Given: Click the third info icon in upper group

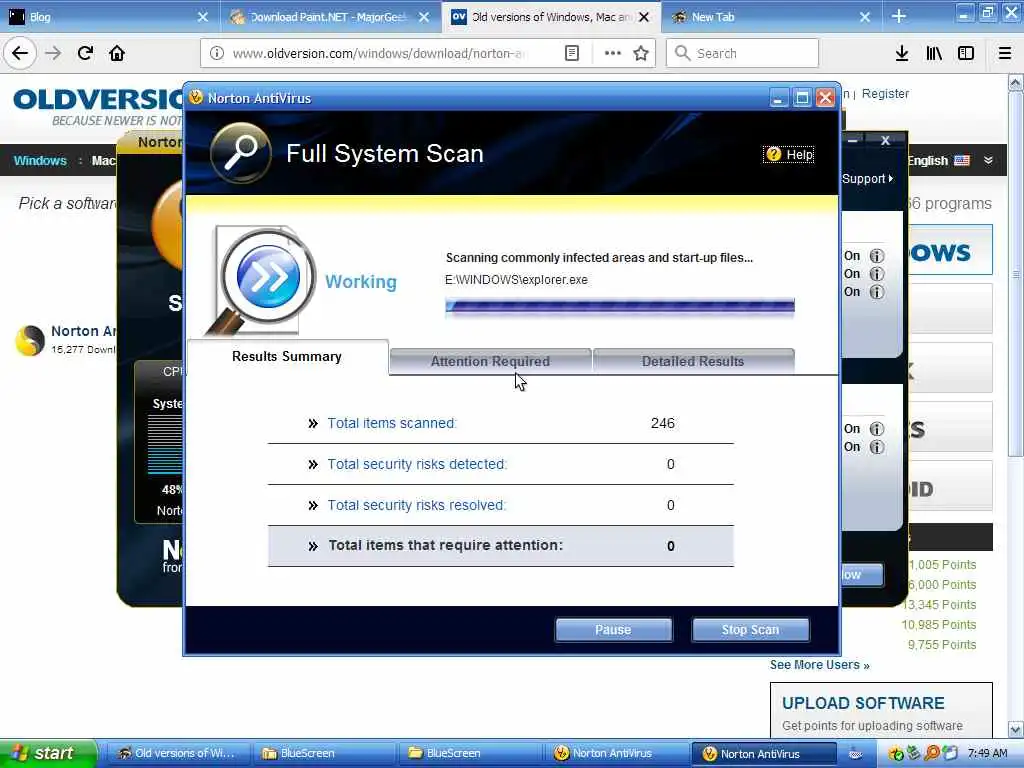Looking at the screenshot, I should [877, 292].
